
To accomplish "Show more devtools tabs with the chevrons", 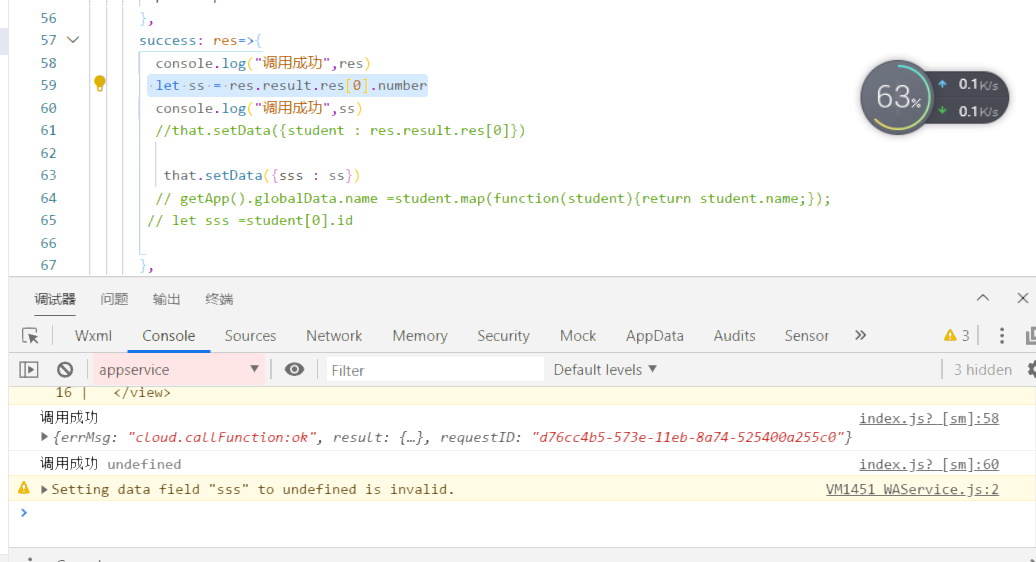I will click(x=860, y=335).
